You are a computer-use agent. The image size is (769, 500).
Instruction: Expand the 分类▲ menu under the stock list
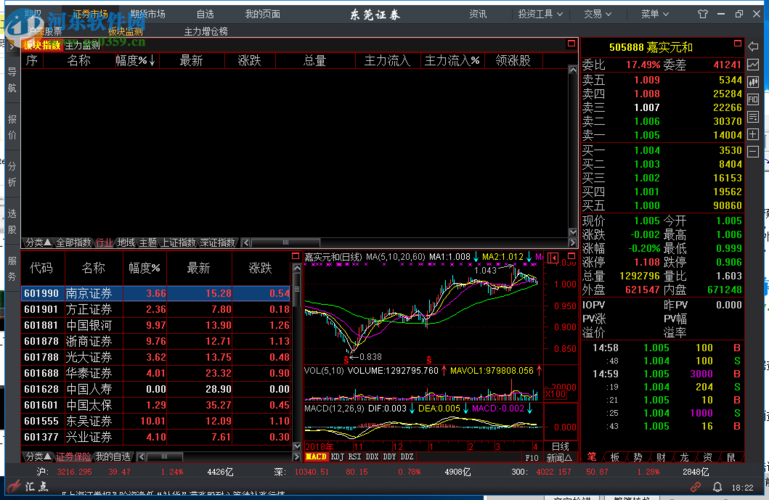pos(38,457)
